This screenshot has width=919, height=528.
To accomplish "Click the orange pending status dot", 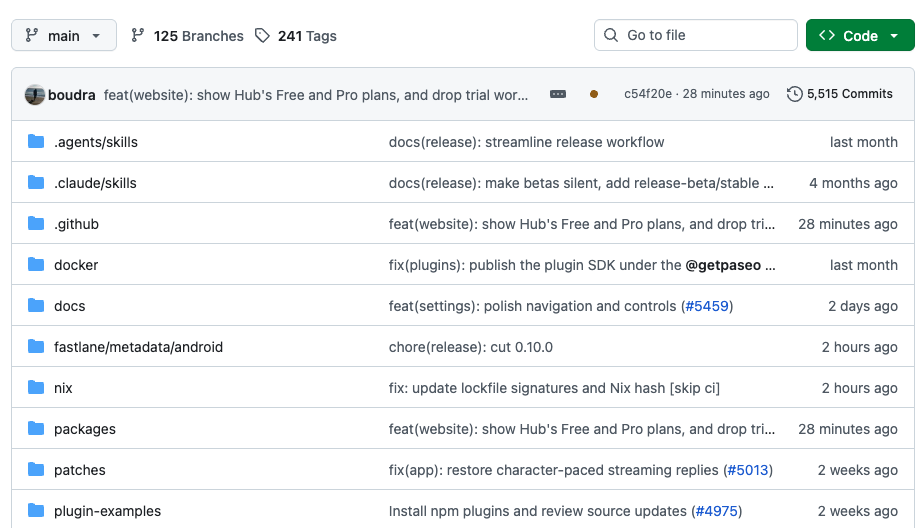I will pos(594,94).
